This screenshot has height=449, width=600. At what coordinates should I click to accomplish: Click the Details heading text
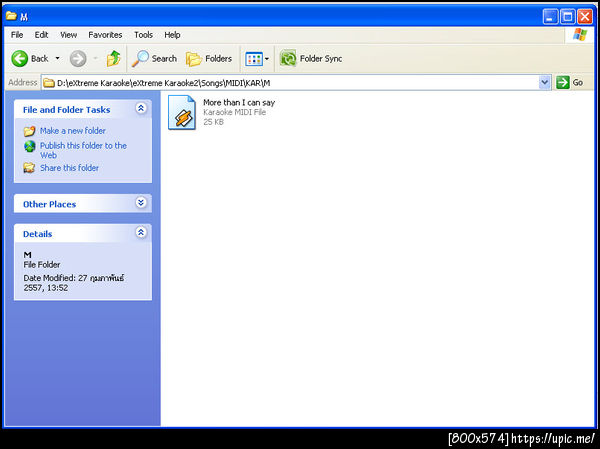[x=38, y=234]
